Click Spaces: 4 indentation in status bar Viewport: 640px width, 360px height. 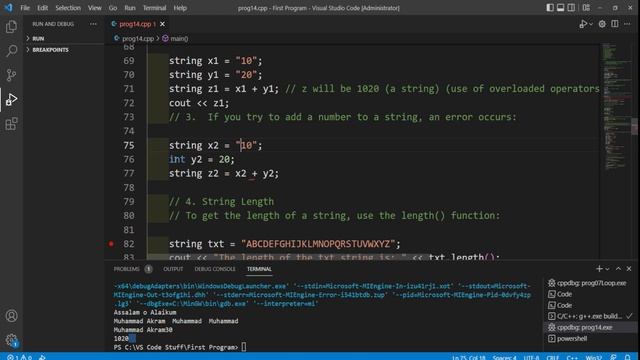click(x=504, y=358)
